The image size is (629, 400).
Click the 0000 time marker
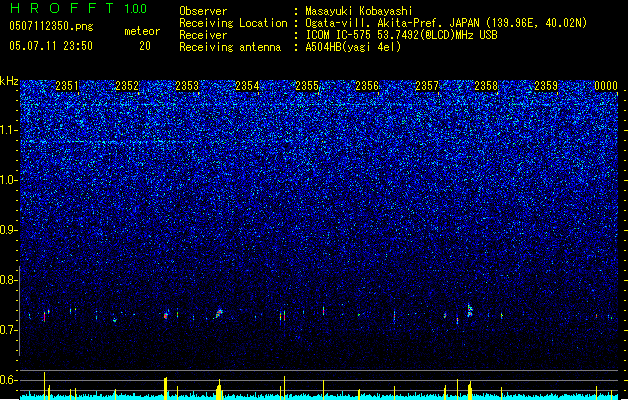606,86
